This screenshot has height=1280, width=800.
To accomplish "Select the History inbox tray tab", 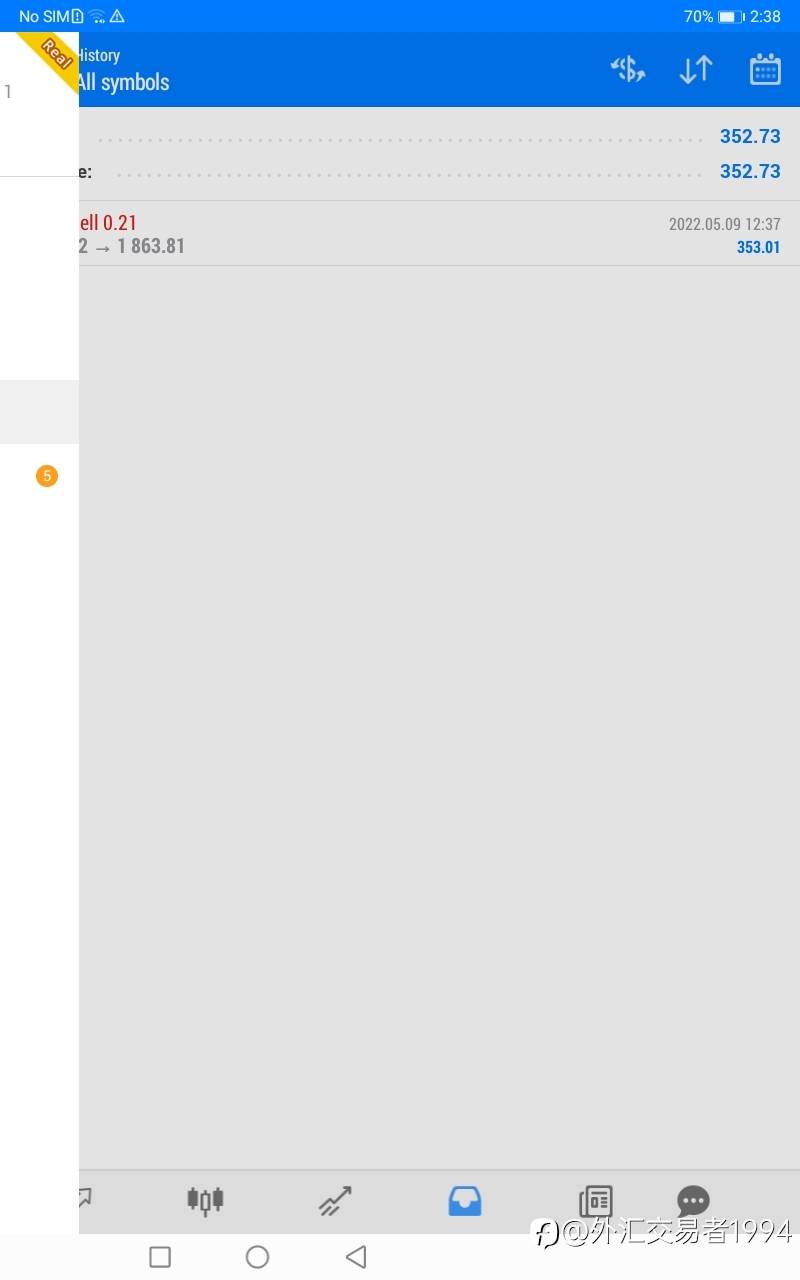I will point(465,1200).
